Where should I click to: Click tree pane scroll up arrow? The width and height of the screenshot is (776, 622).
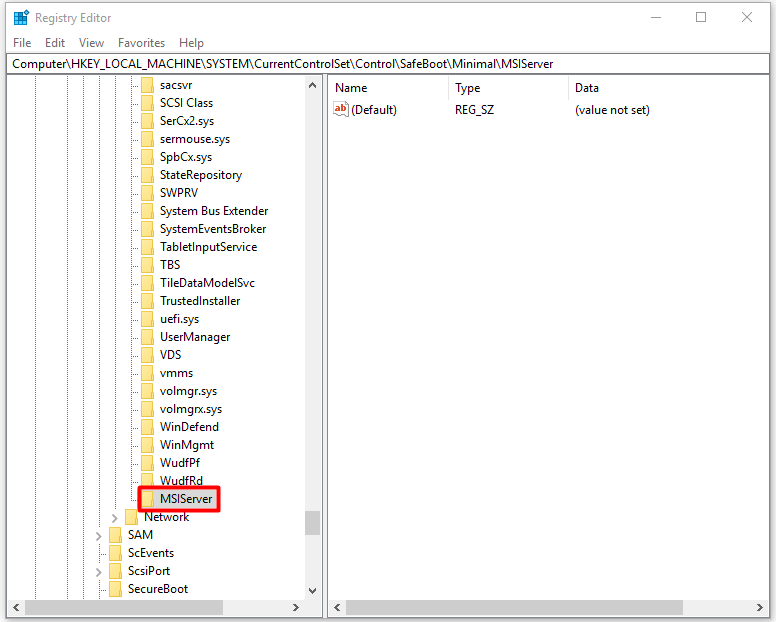tap(312, 85)
